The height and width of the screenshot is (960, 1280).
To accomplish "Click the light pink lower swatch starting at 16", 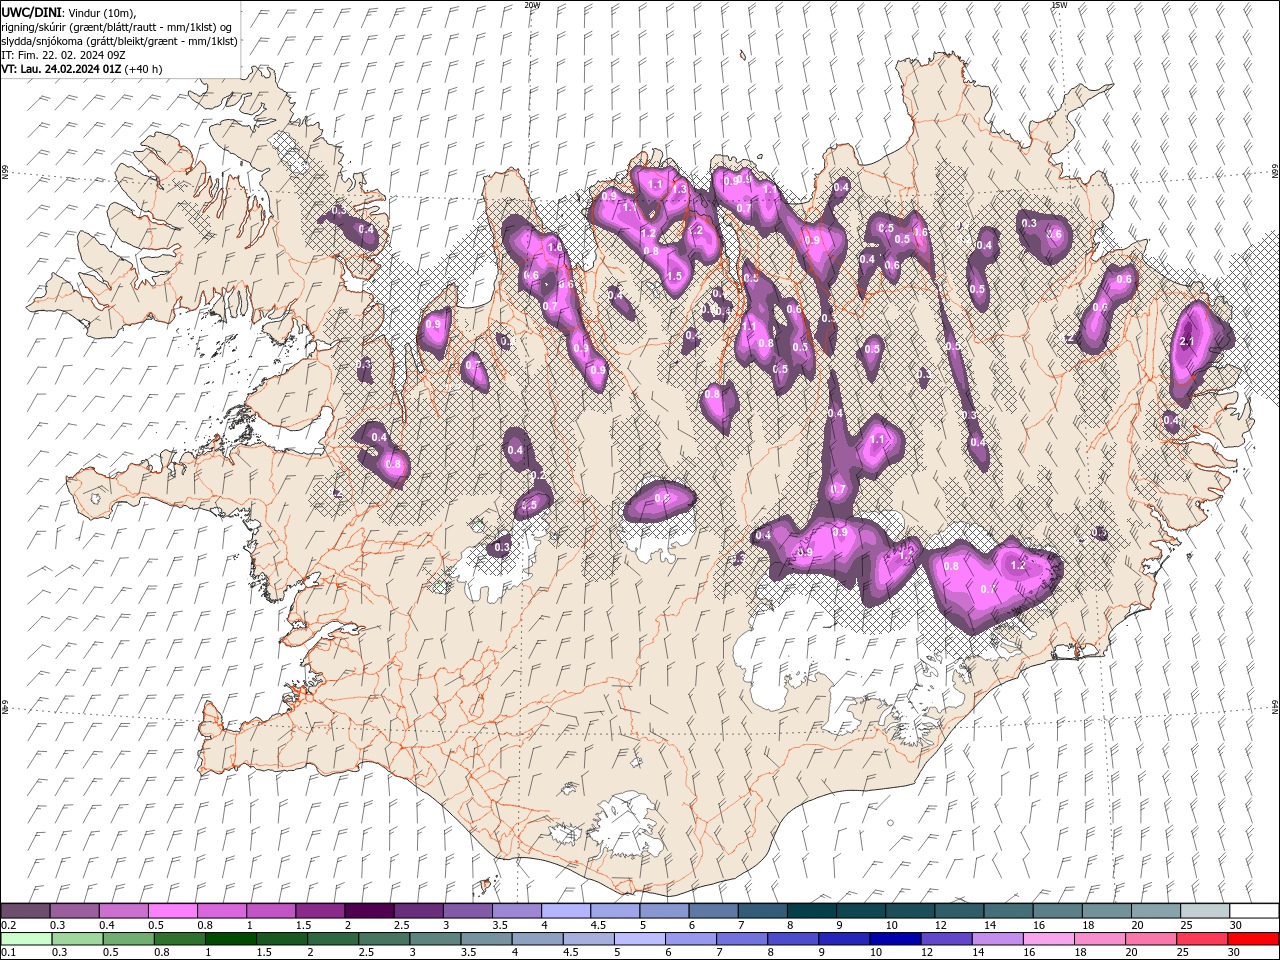I will click(1048, 939).
